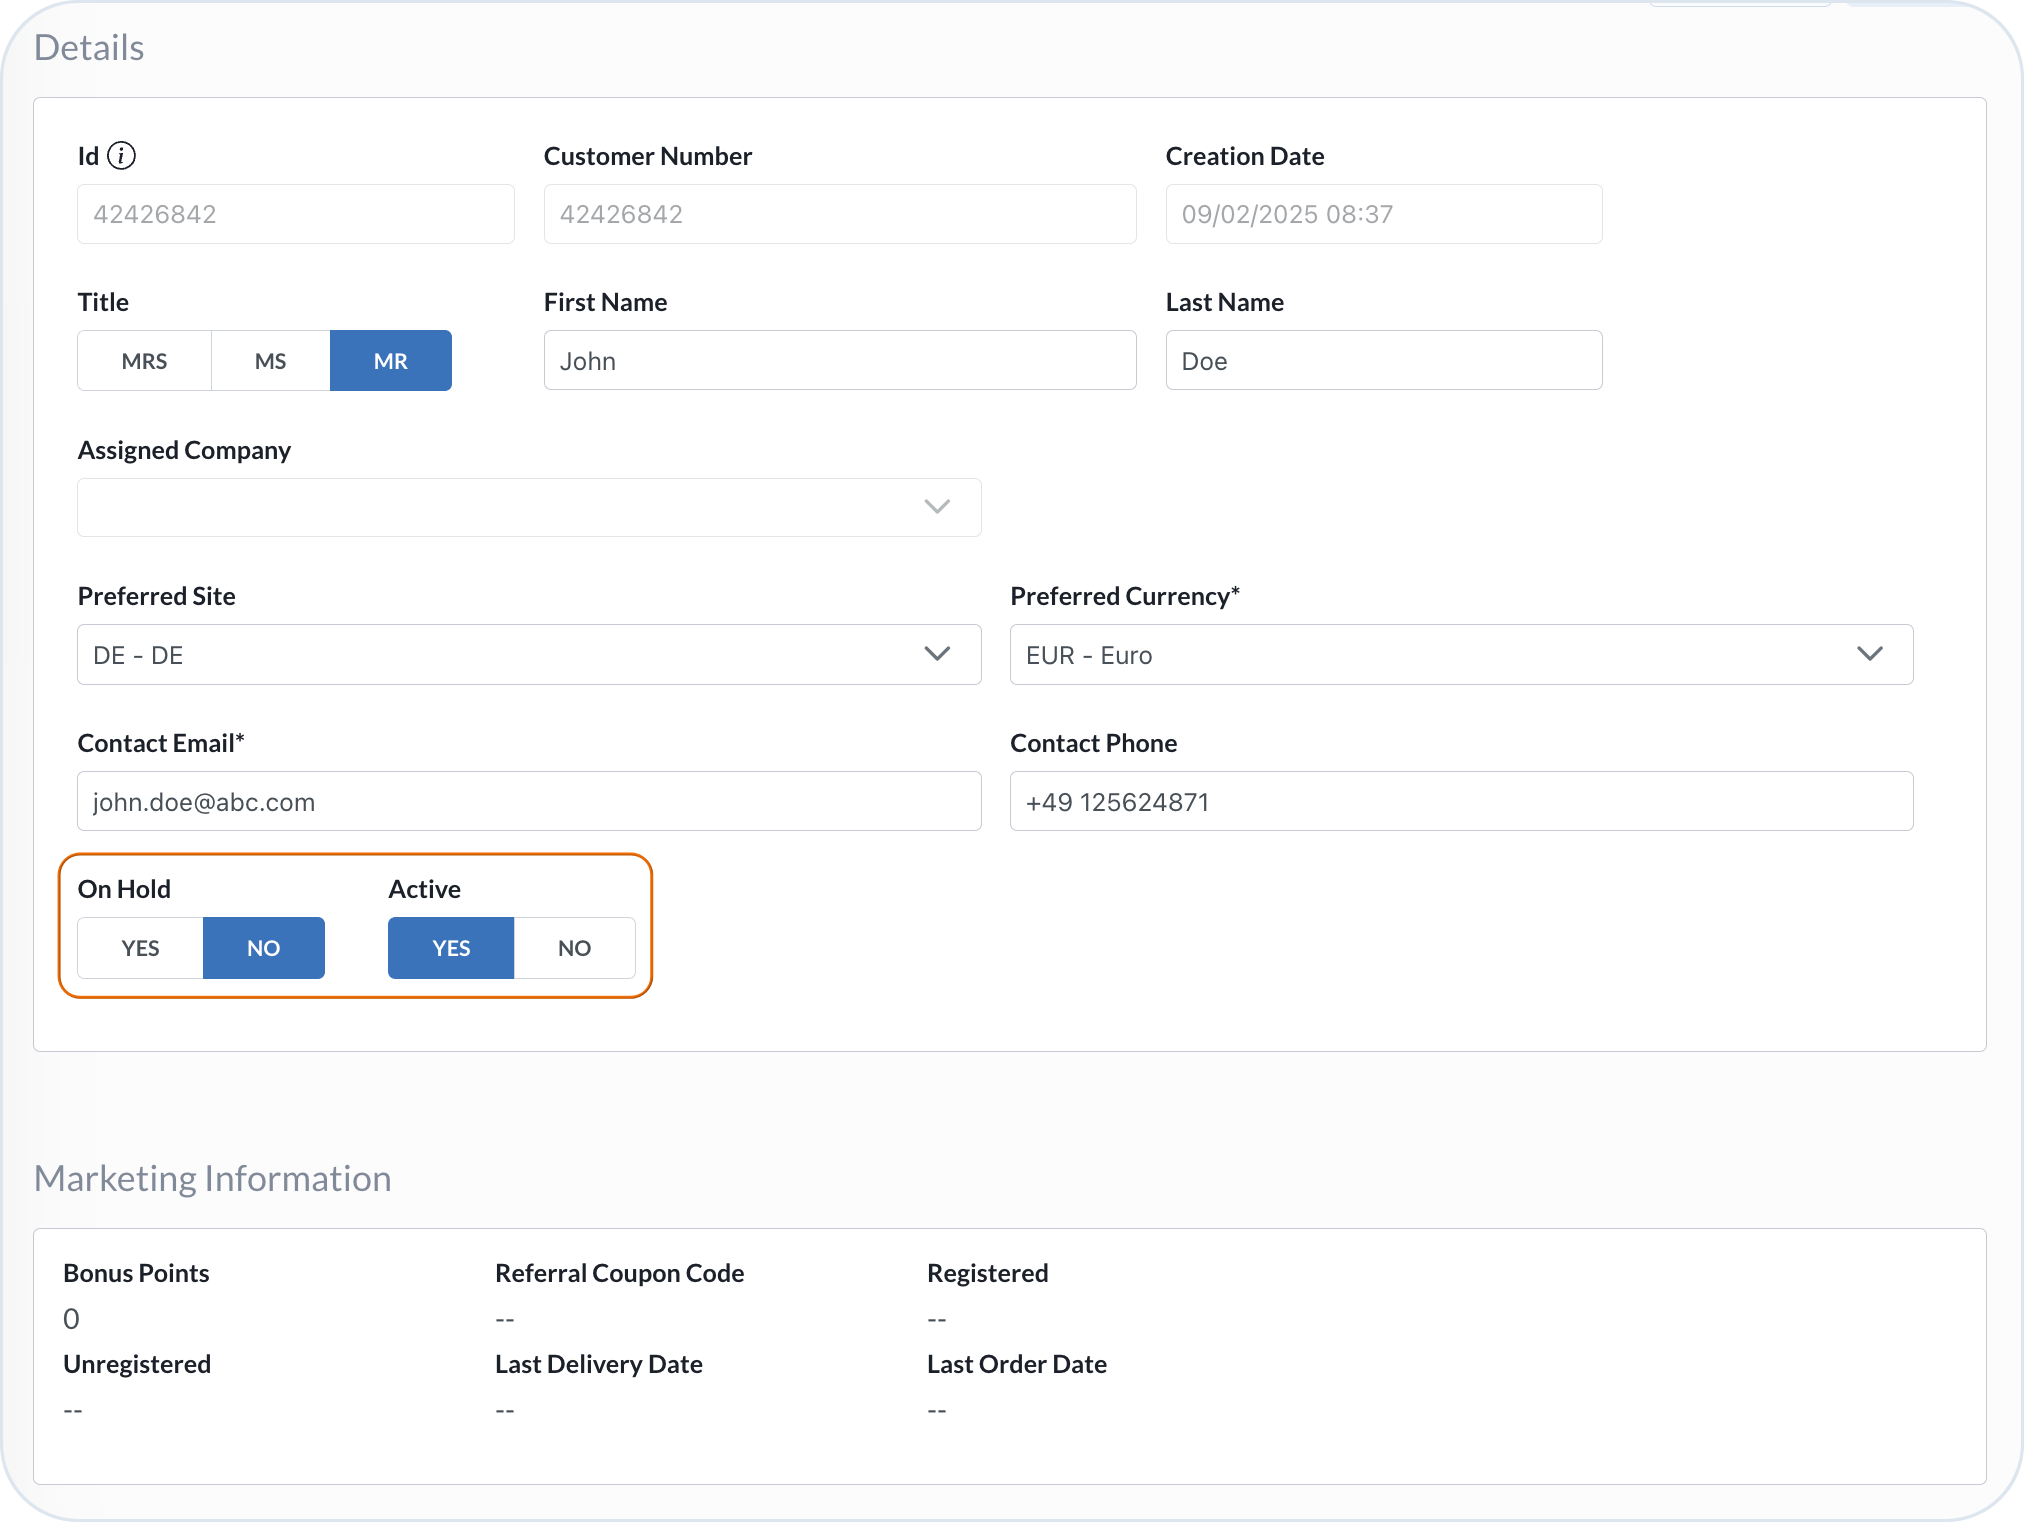Click the Bonus Points value
This screenshot has width=2024, height=1522.
coord(72,1319)
